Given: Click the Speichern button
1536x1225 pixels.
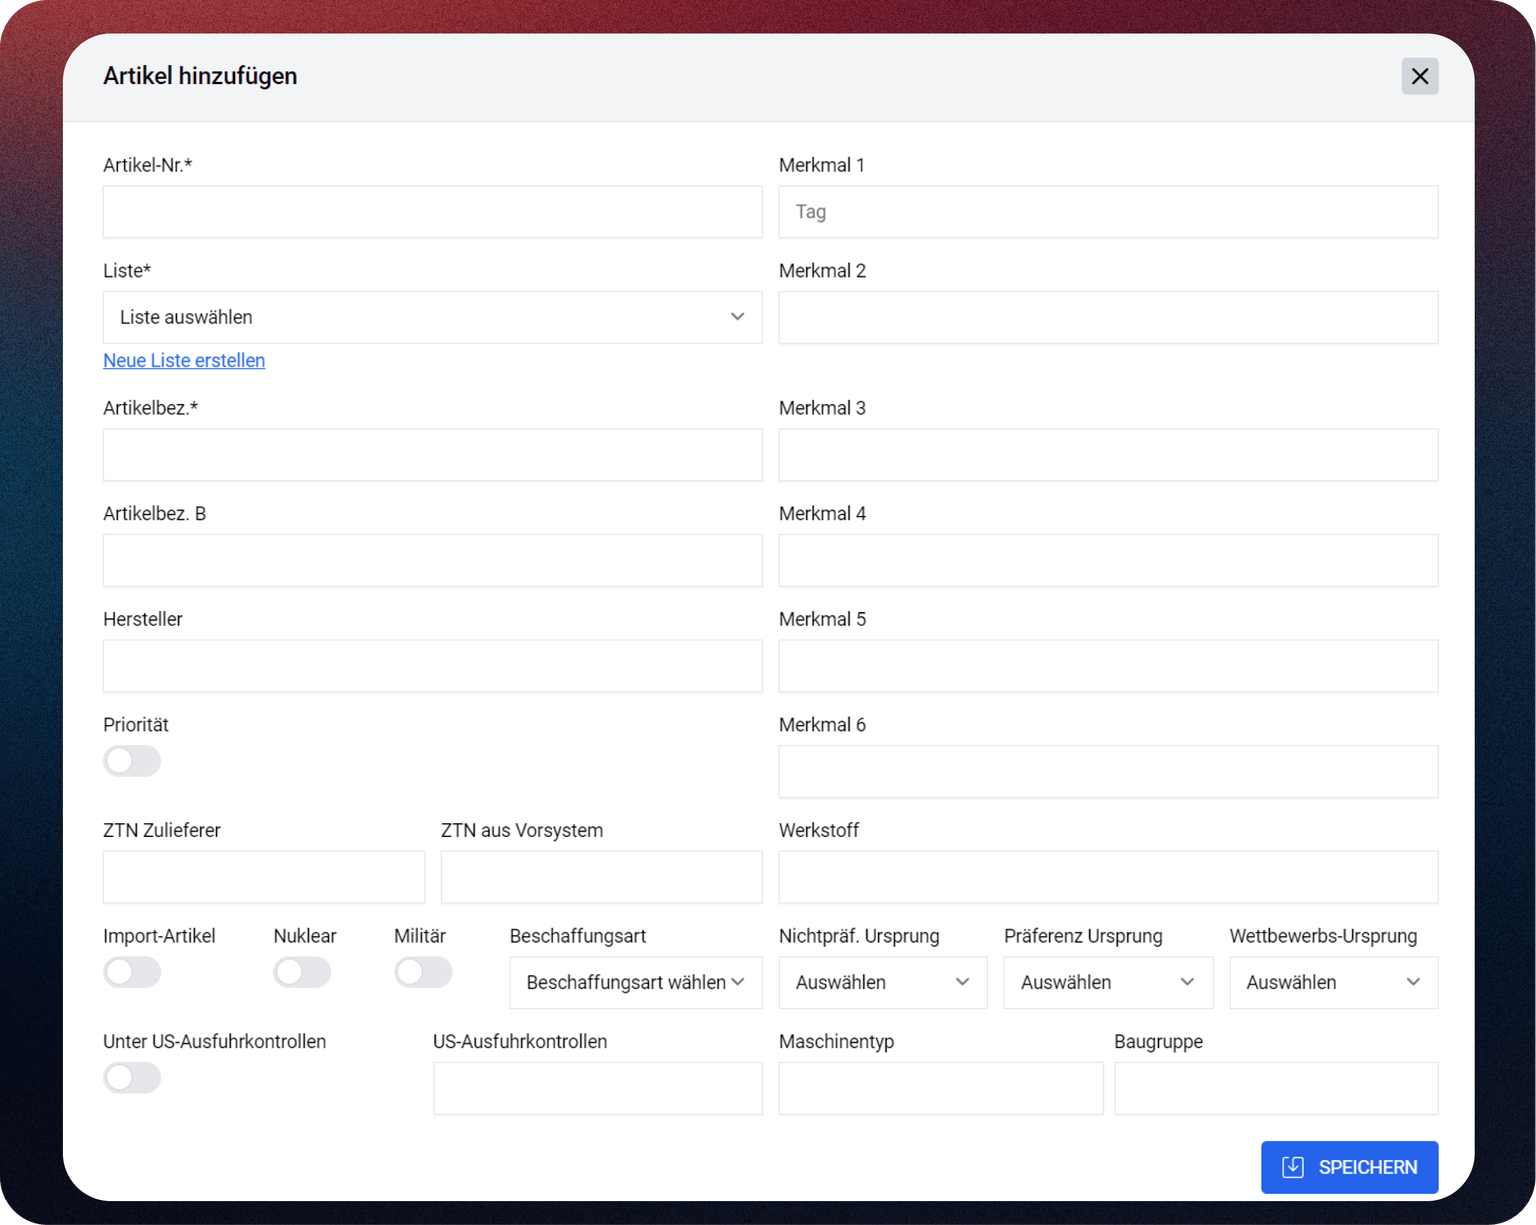Looking at the screenshot, I should tap(1349, 1167).
